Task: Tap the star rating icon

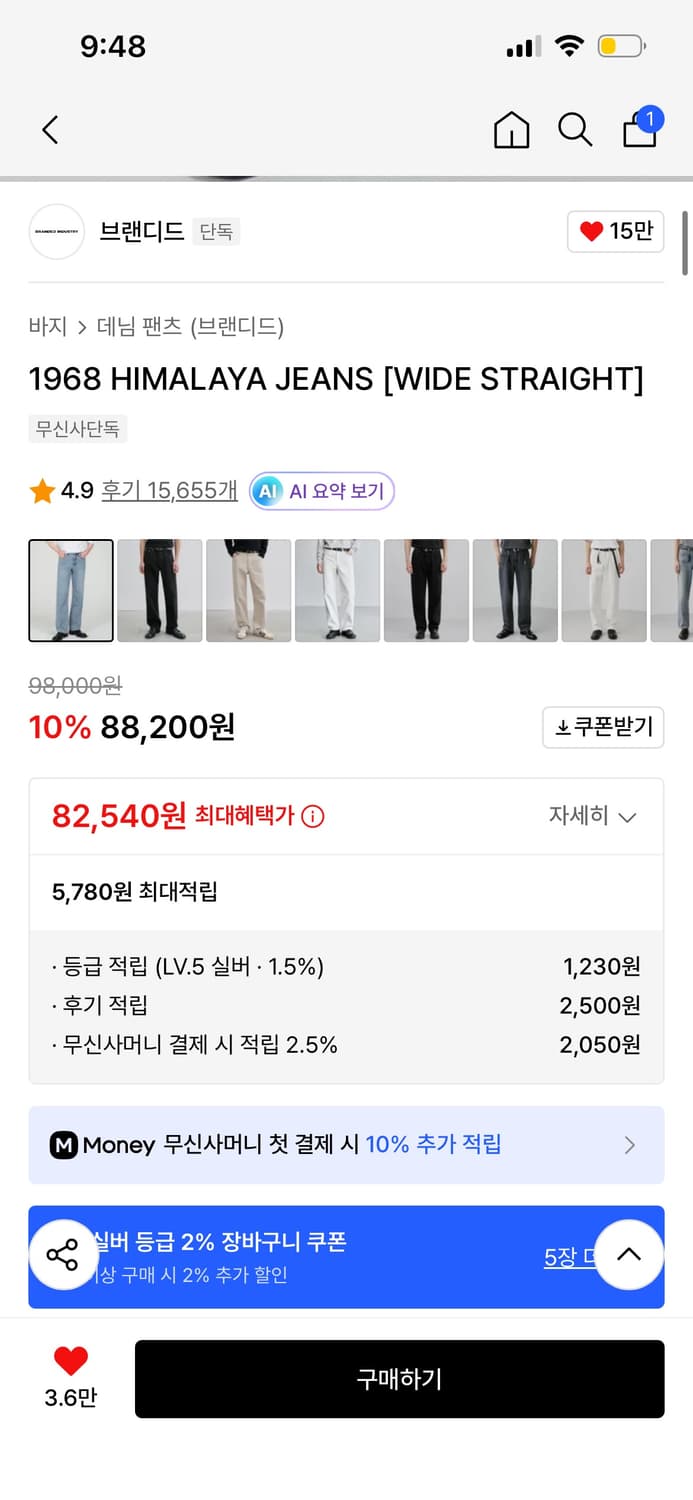Action: coord(42,490)
